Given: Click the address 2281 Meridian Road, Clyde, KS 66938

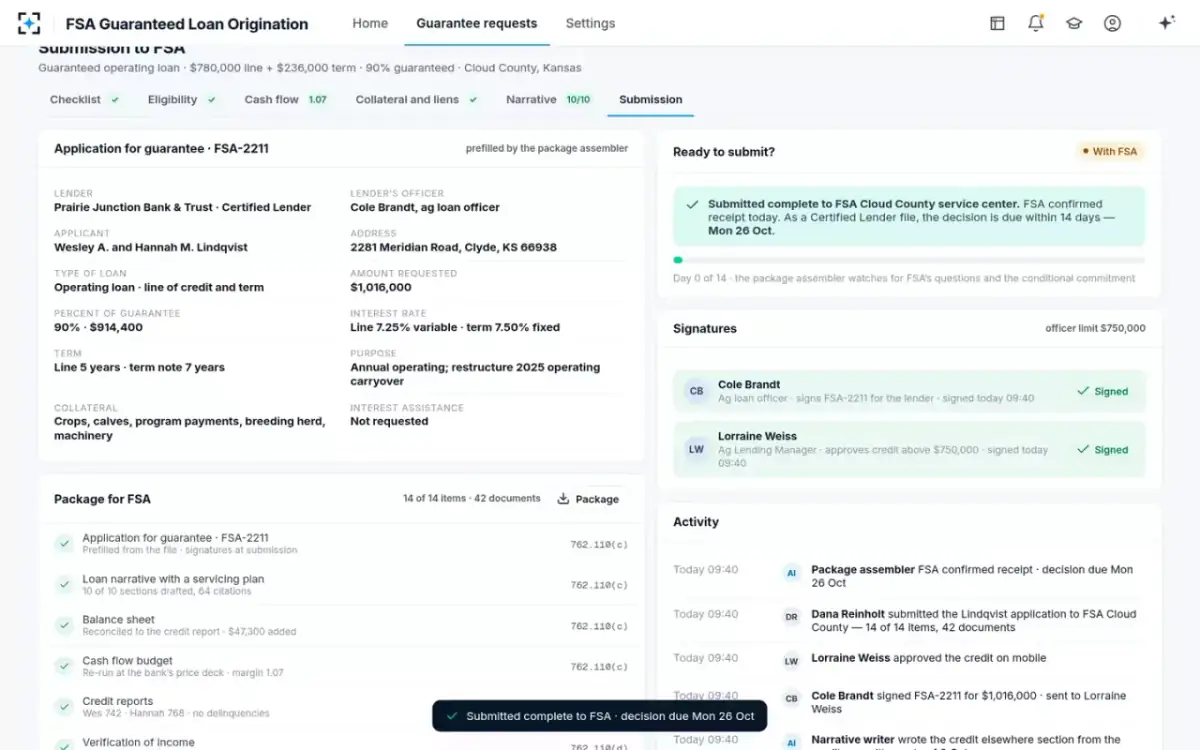Looking at the screenshot, I should (454, 247).
